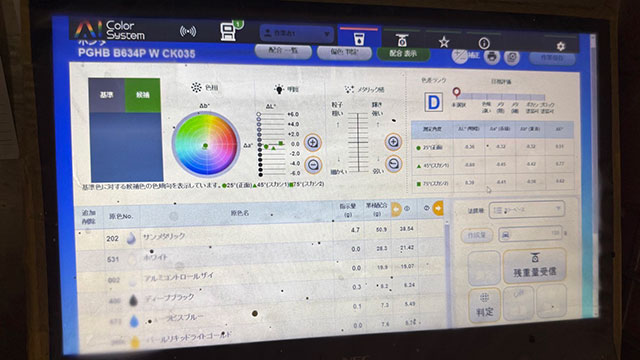Click the 残重量受信 button

tap(534, 266)
